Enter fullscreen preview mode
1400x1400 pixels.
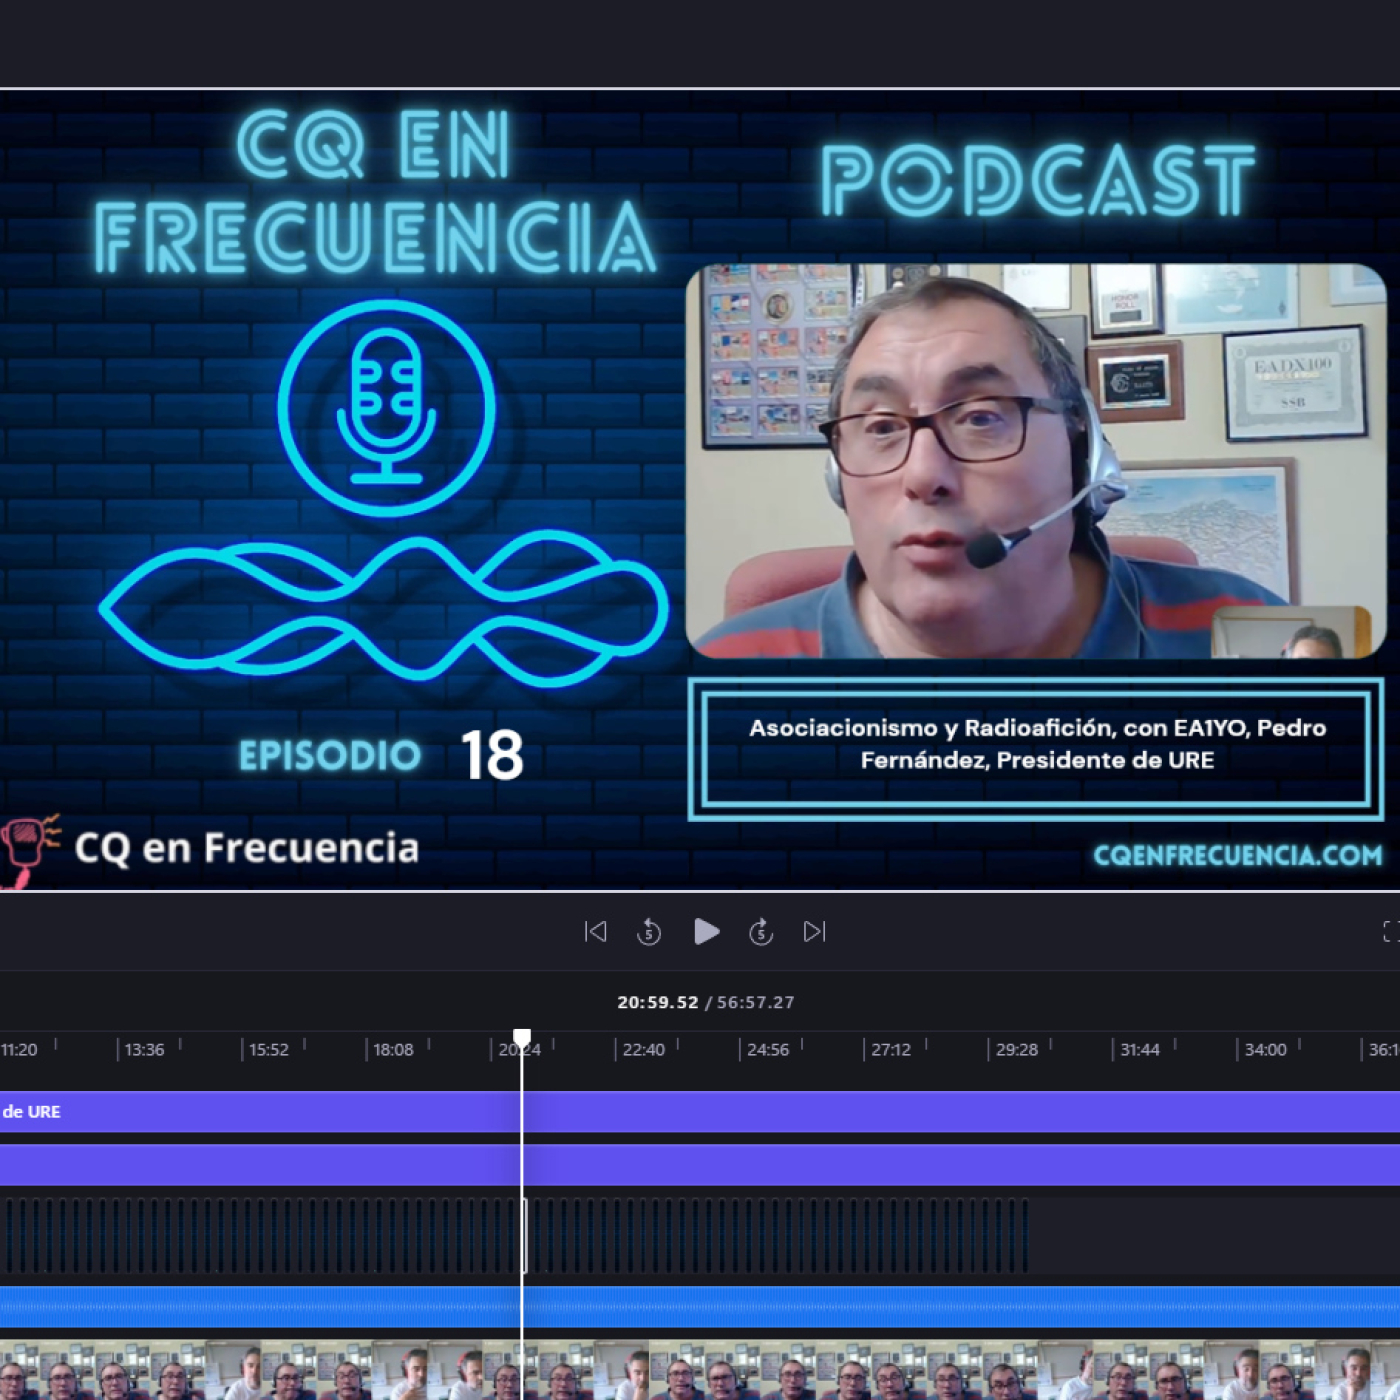(x=1391, y=932)
